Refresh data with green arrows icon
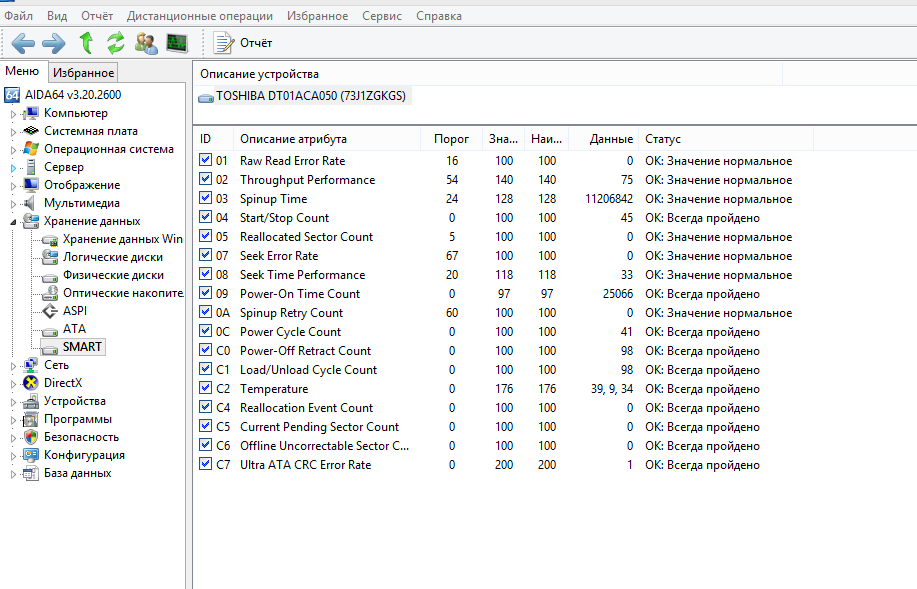The height and width of the screenshot is (589, 917). (x=116, y=43)
